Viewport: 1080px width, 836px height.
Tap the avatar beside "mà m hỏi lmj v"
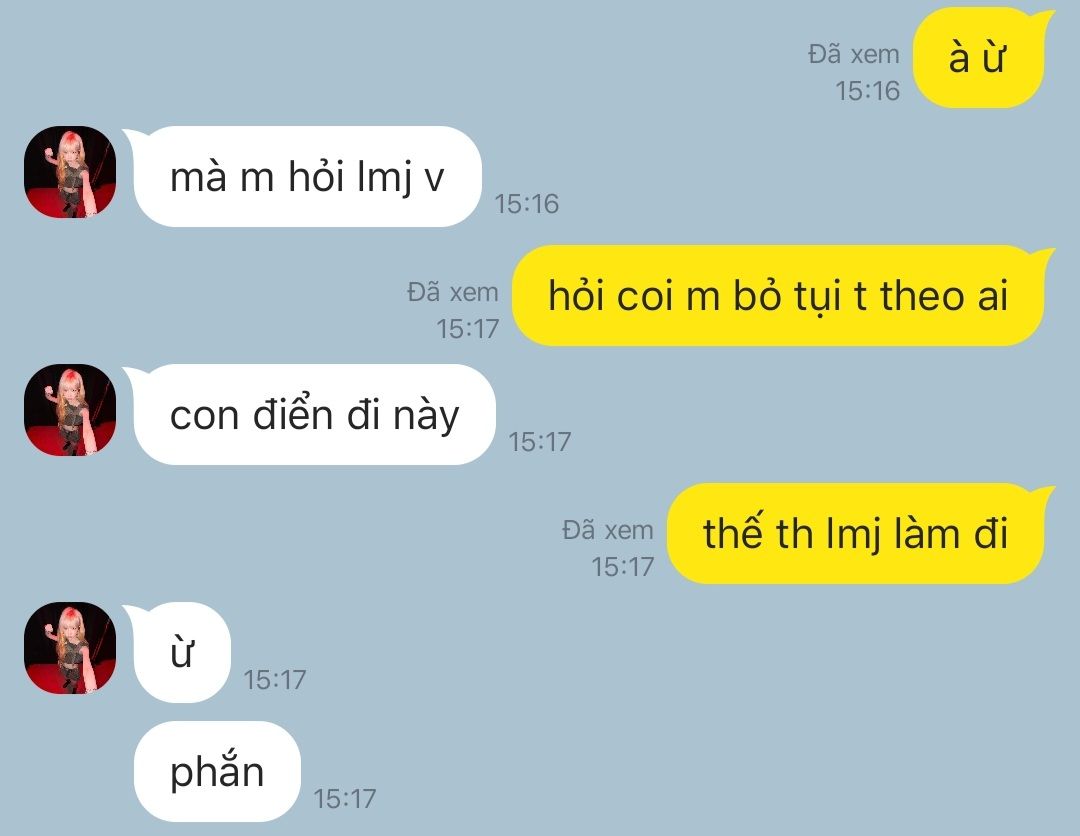pos(70,172)
